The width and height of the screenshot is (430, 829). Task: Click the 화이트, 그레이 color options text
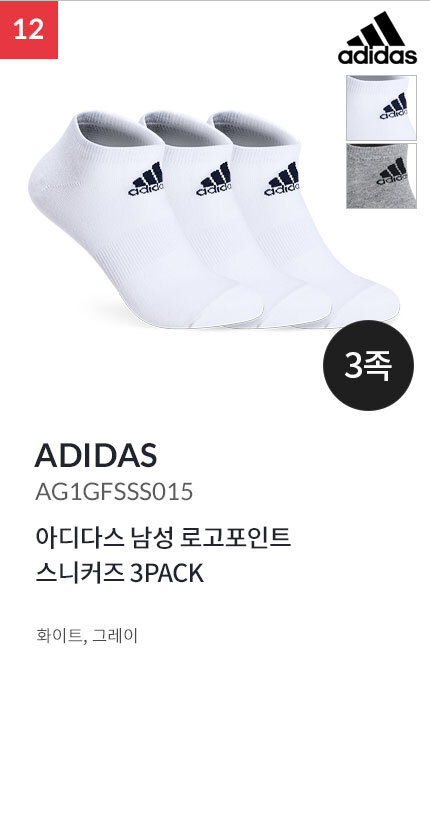87,635
